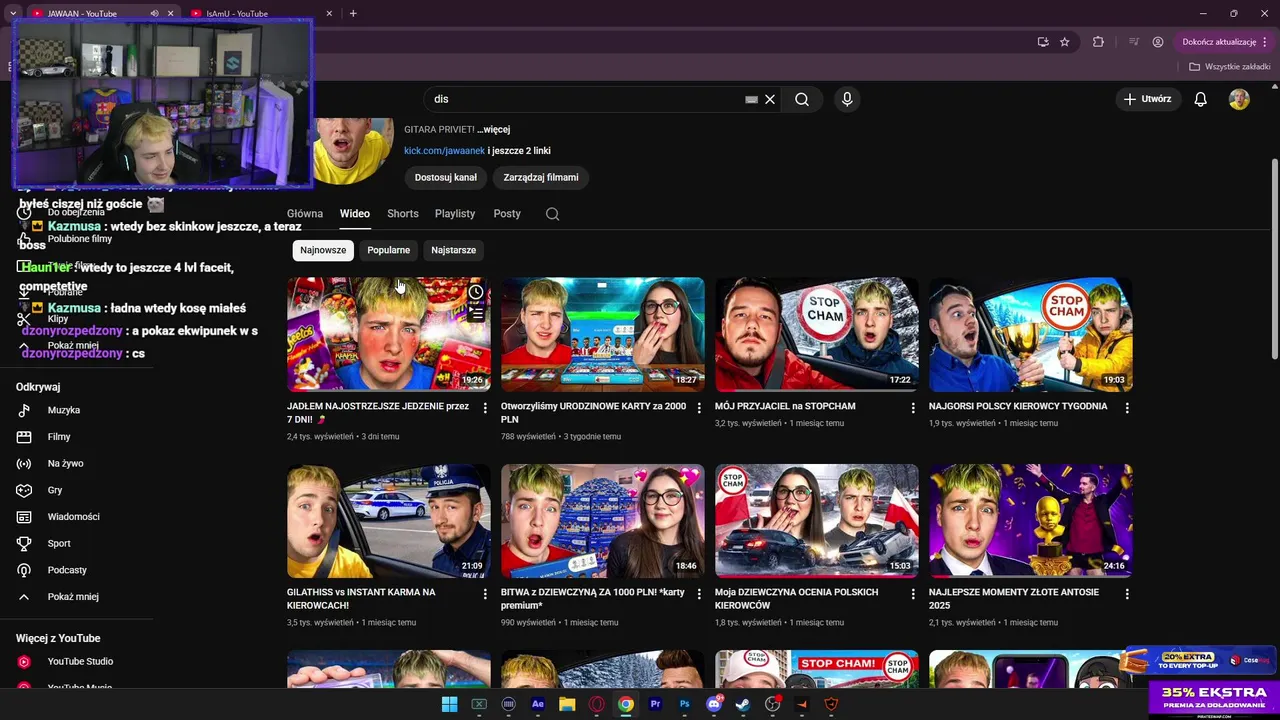Open options menu for Moja DZIEWCZYNA OCENIA video
Image resolution: width=1280 pixels, height=720 pixels.
pyautogui.click(x=913, y=594)
